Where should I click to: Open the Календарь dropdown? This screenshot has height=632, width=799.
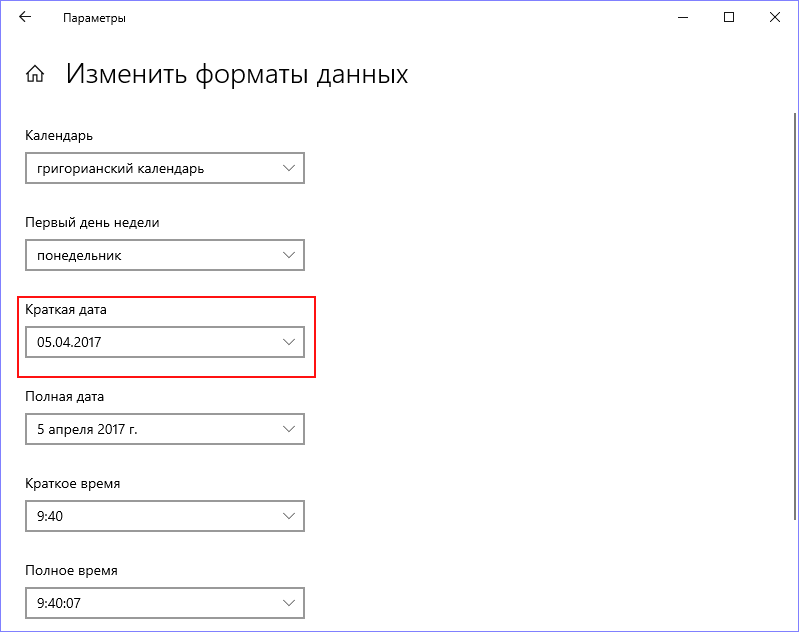165,168
